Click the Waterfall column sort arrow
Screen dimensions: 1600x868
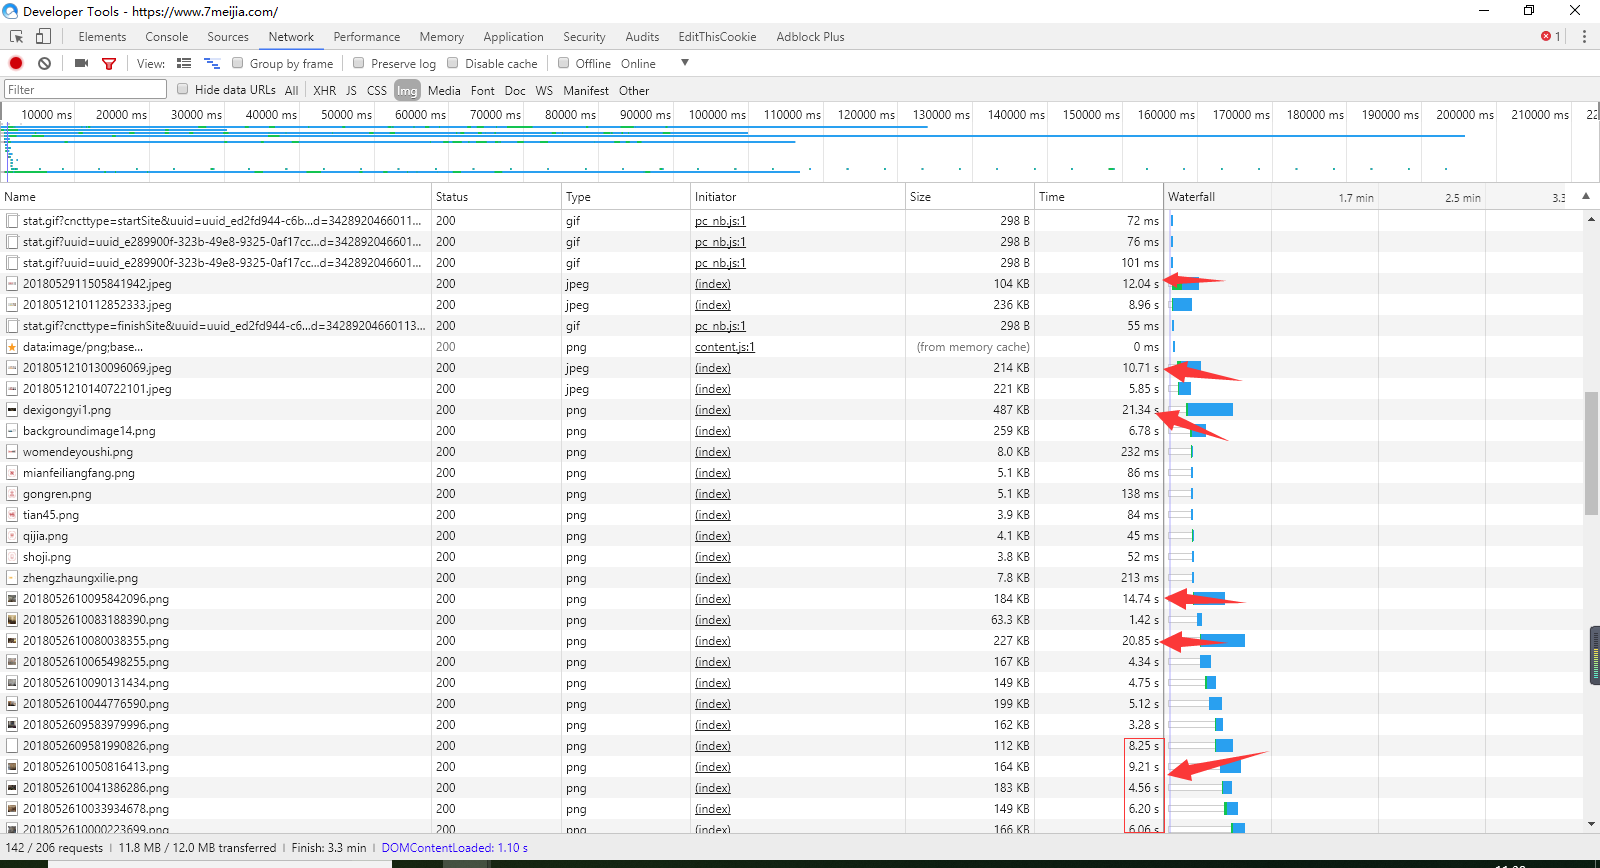click(x=1585, y=196)
